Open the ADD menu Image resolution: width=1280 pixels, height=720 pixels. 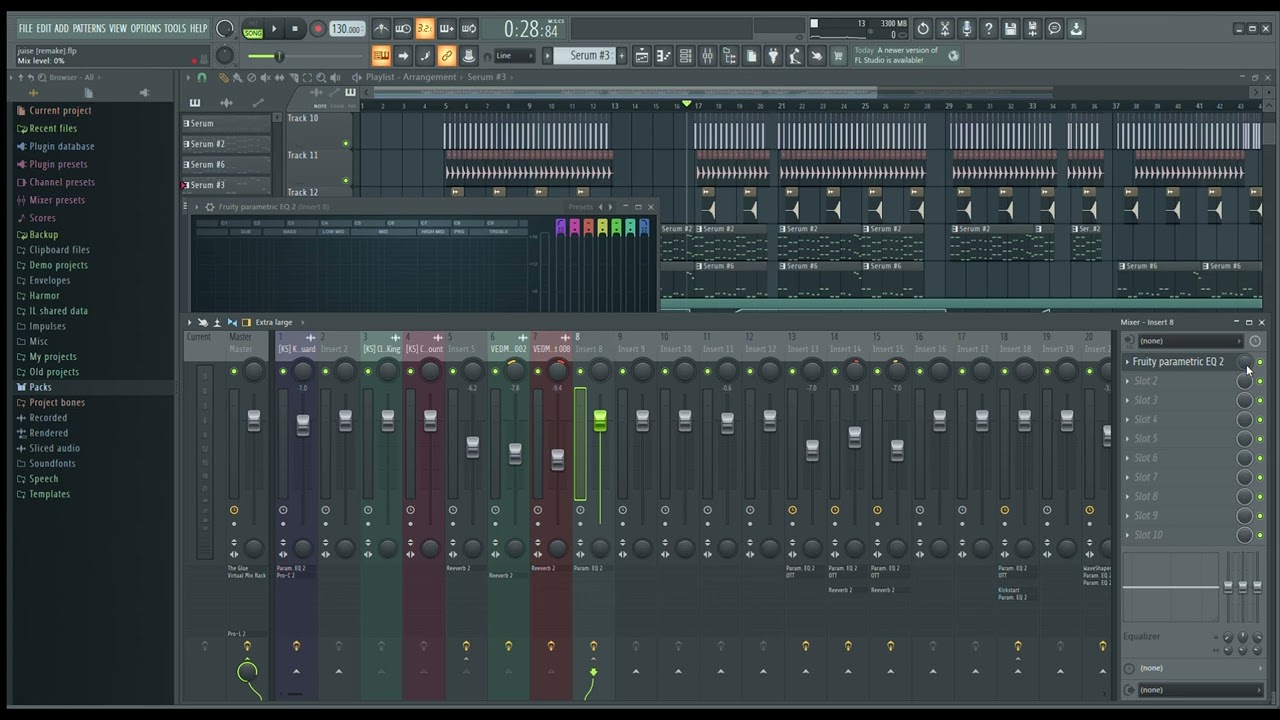[x=62, y=28]
